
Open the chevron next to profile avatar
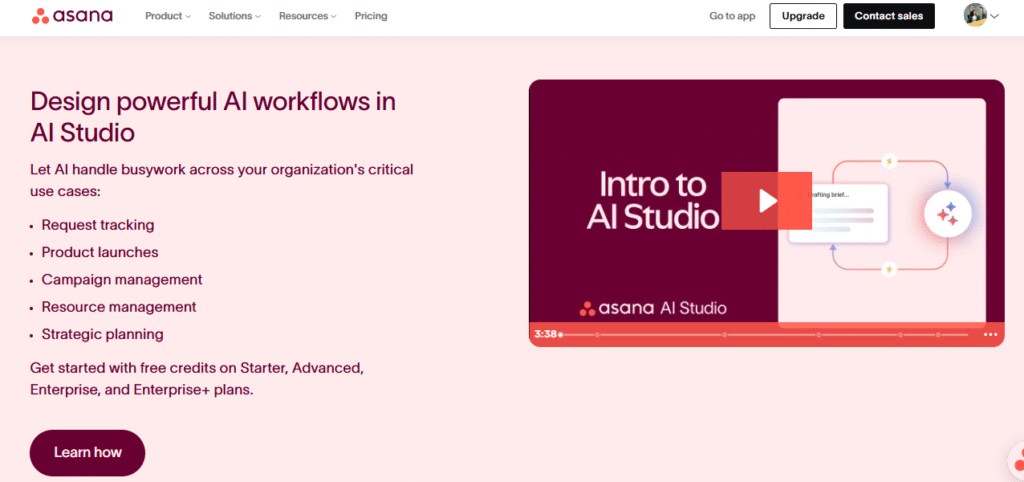coord(994,16)
